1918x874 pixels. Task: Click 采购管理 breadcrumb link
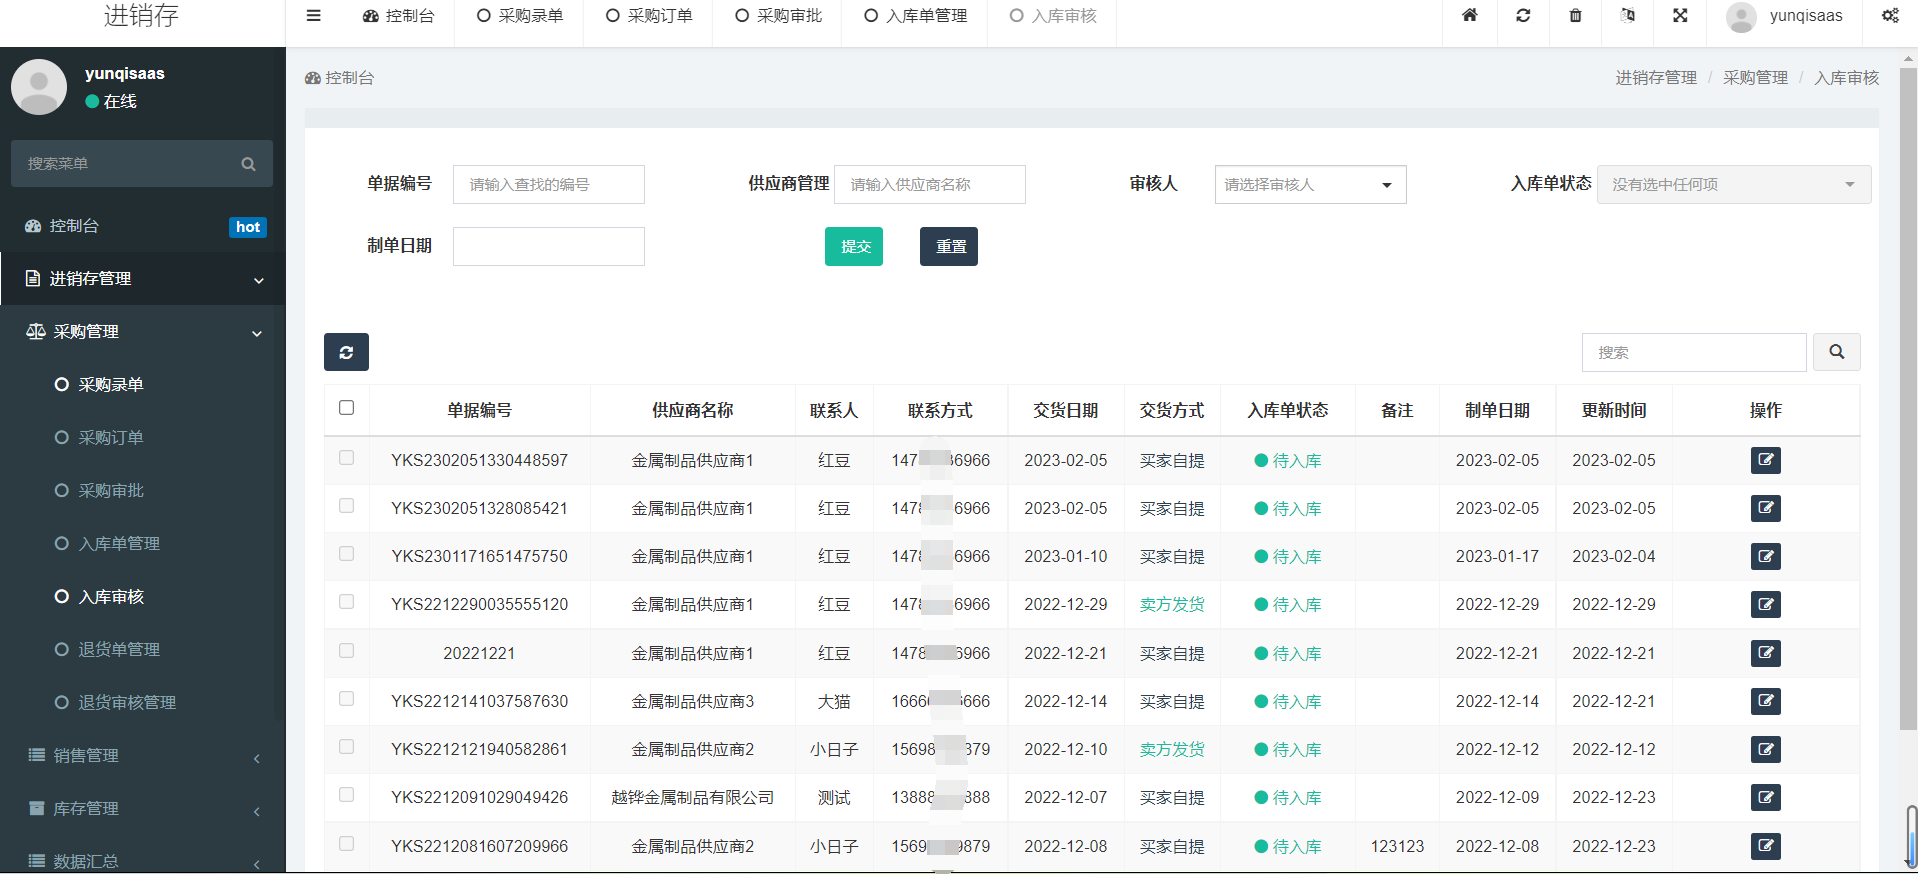tap(1755, 78)
